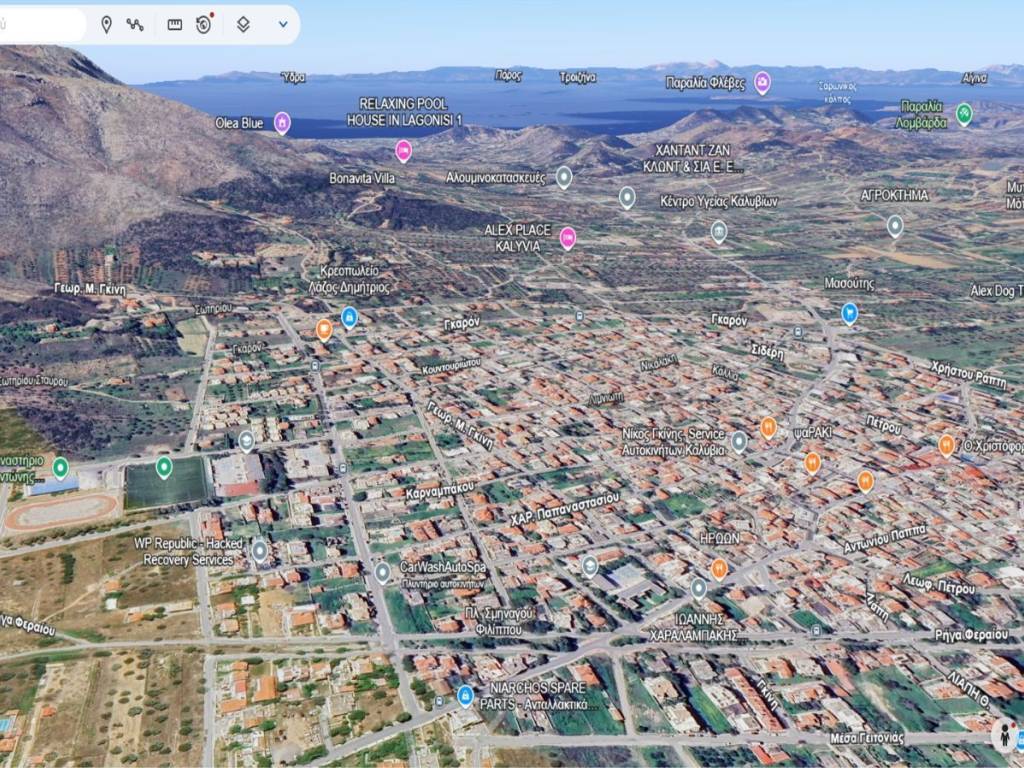Click the Add placemark pin tool
The width and height of the screenshot is (1024, 768).
coord(106,24)
